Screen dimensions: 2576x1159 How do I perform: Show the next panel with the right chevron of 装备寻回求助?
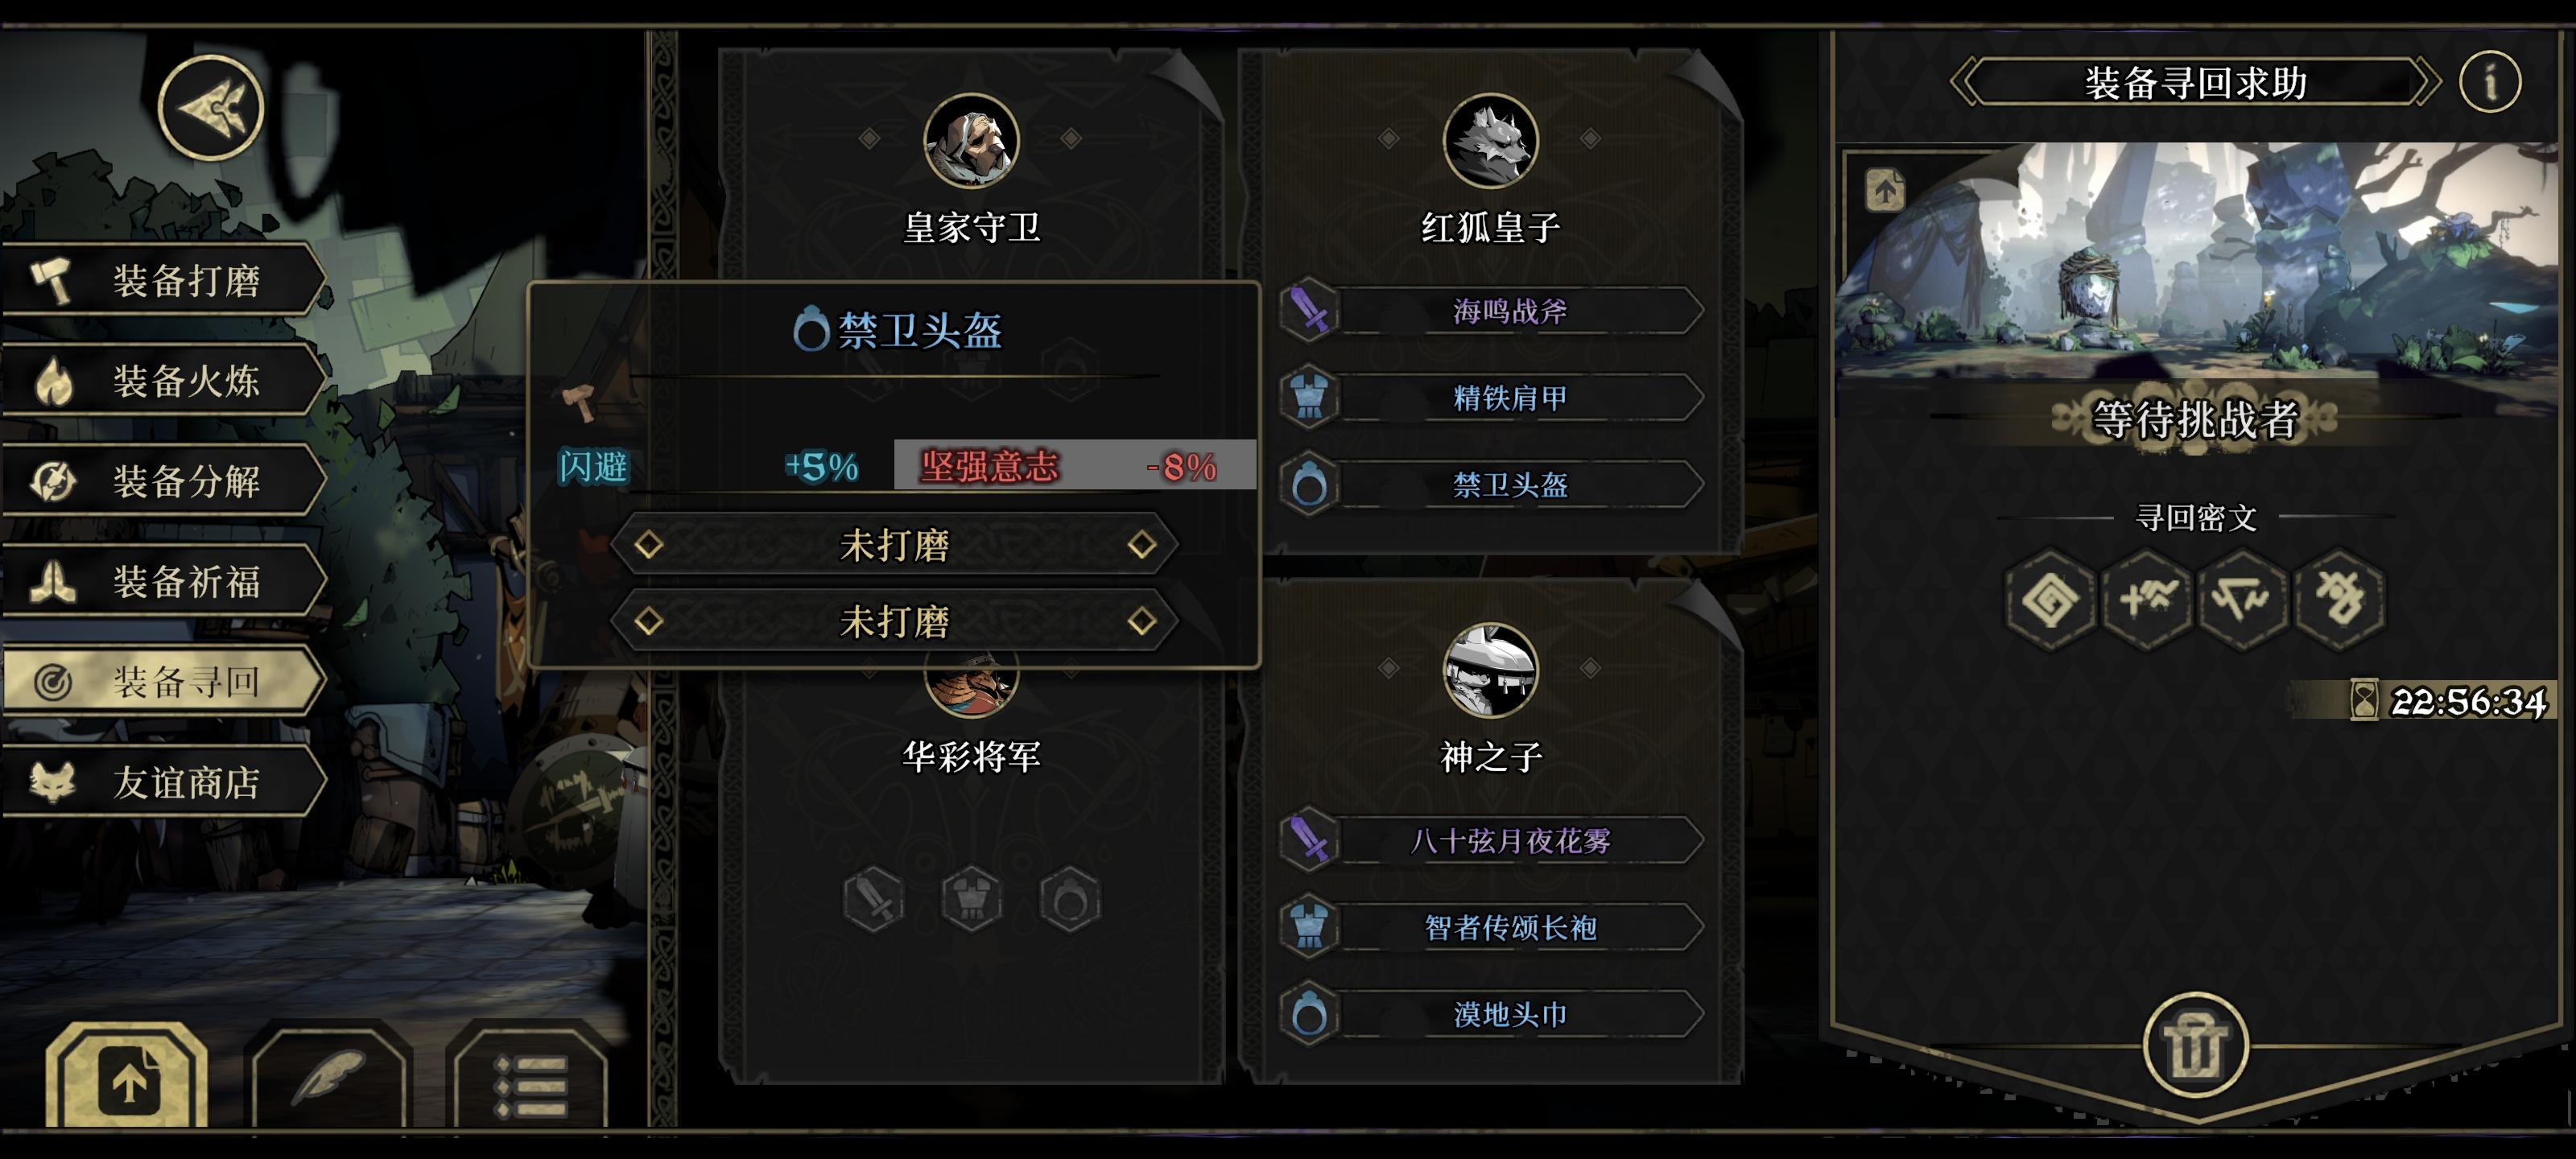pos(2427,82)
